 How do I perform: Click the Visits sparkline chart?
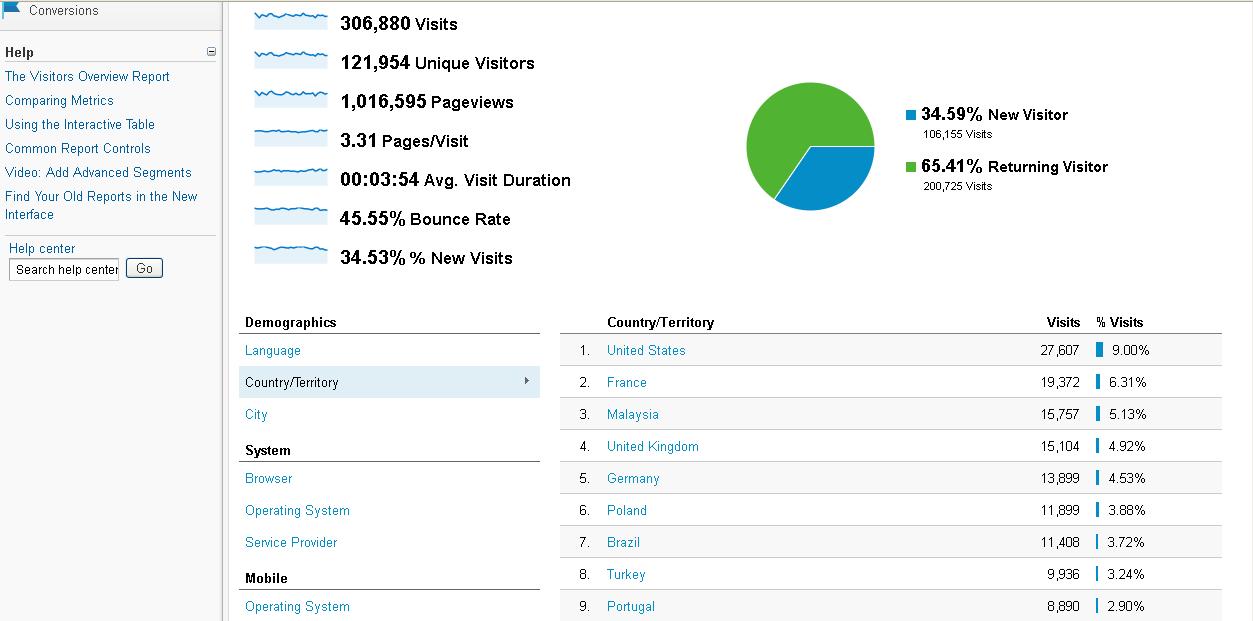(x=291, y=20)
